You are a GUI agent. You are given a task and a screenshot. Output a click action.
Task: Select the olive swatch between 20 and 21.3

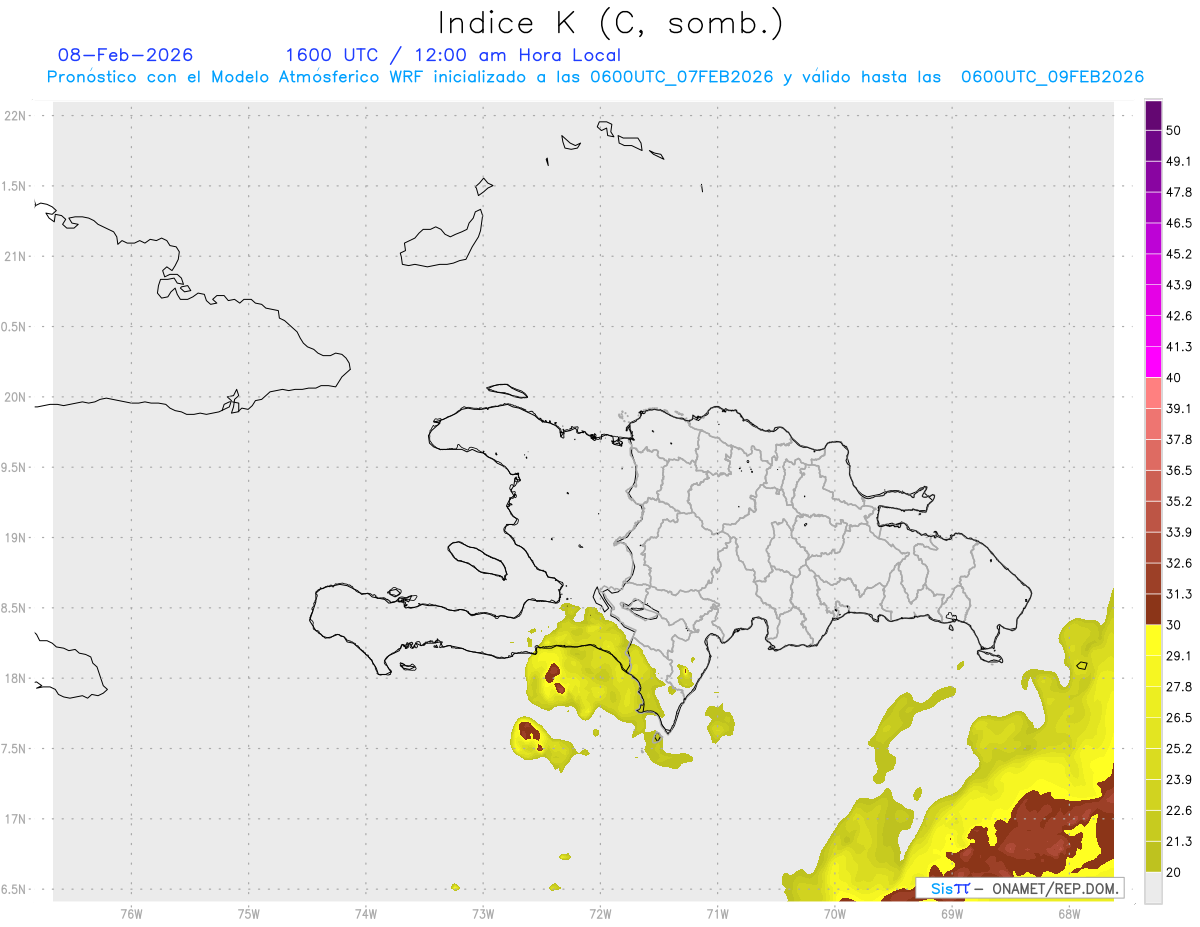click(1153, 857)
